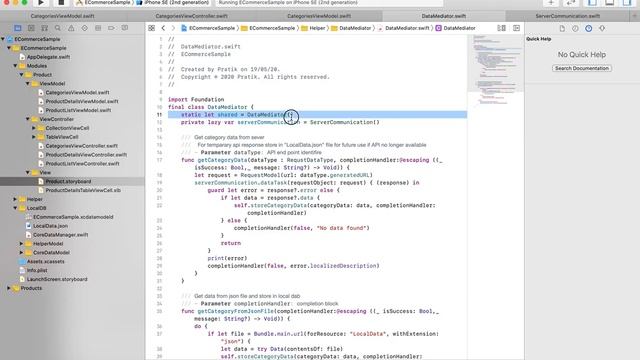Viewport: 640px width, 360px height.
Task: Click the DataMediator class jump bar item
Action: (456, 28)
